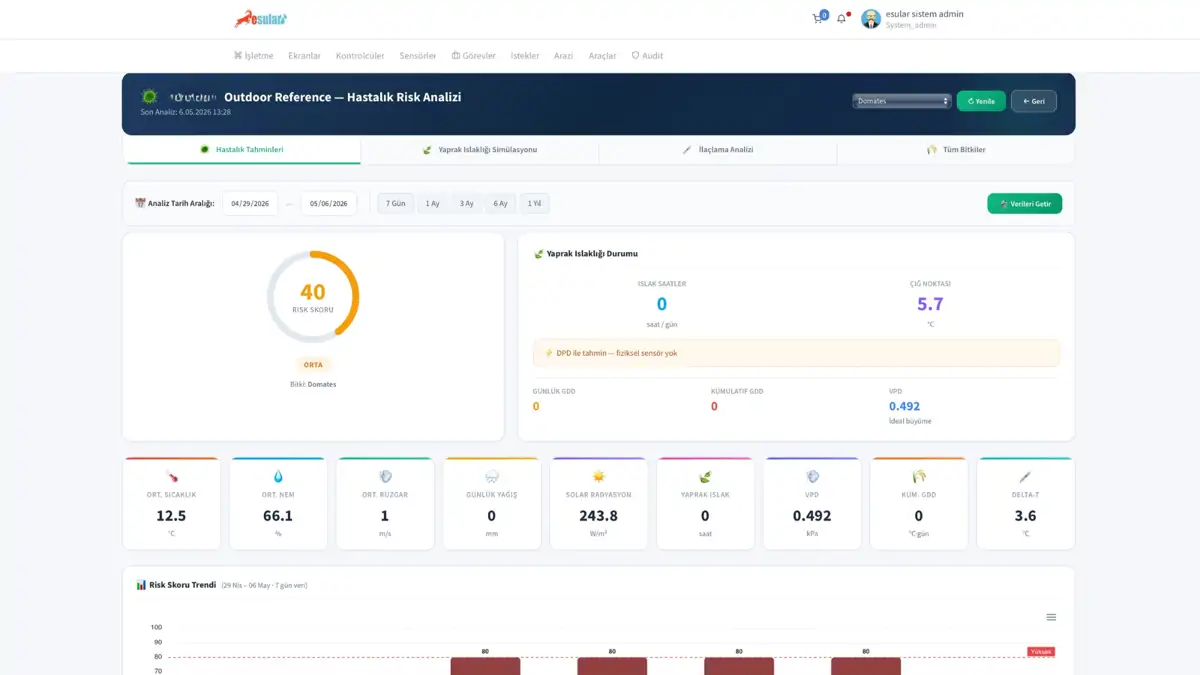Select the 1 Yıl range
This screenshot has width=1200, height=675.
pyautogui.click(x=534, y=204)
